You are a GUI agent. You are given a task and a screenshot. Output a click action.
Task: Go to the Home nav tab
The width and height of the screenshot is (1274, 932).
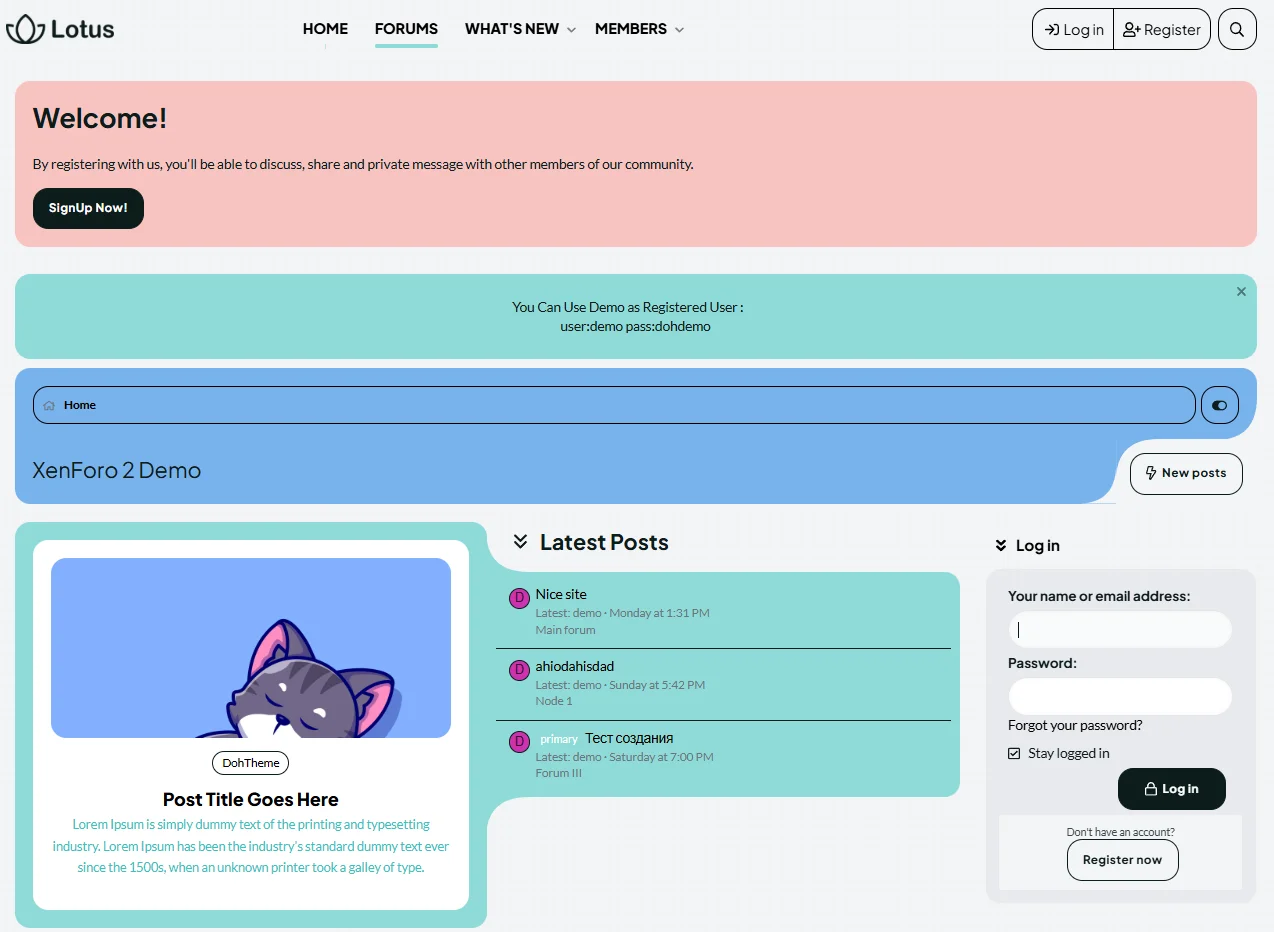click(x=325, y=29)
